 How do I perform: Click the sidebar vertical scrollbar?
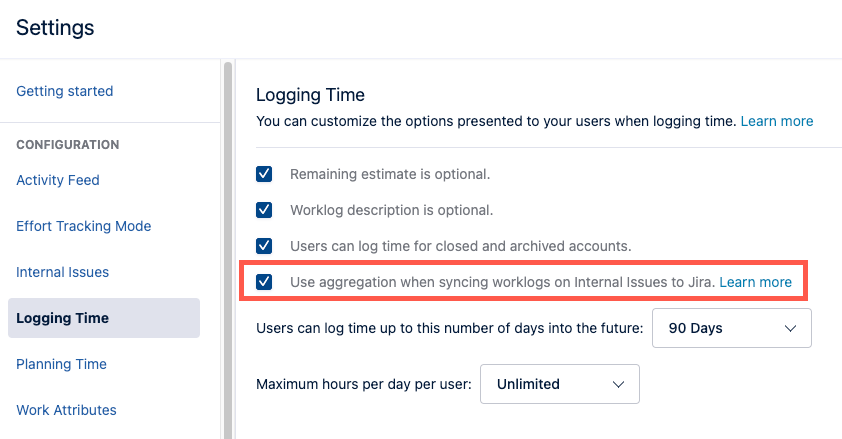(x=228, y=250)
